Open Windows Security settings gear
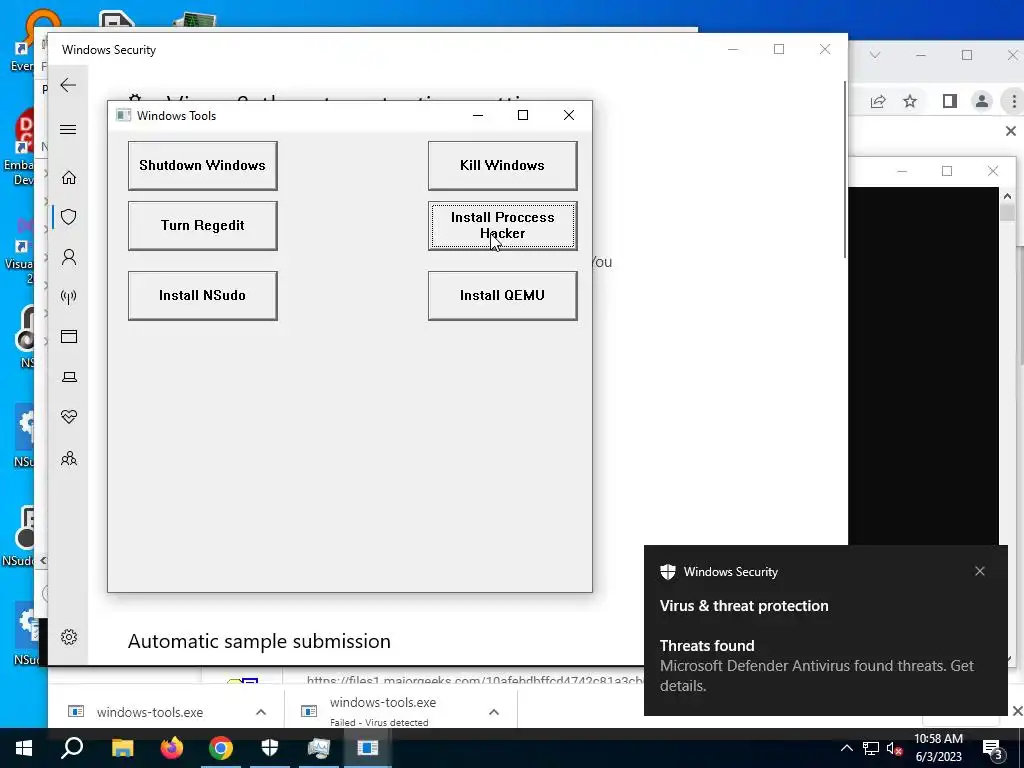This screenshot has width=1024, height=768. 69,637
